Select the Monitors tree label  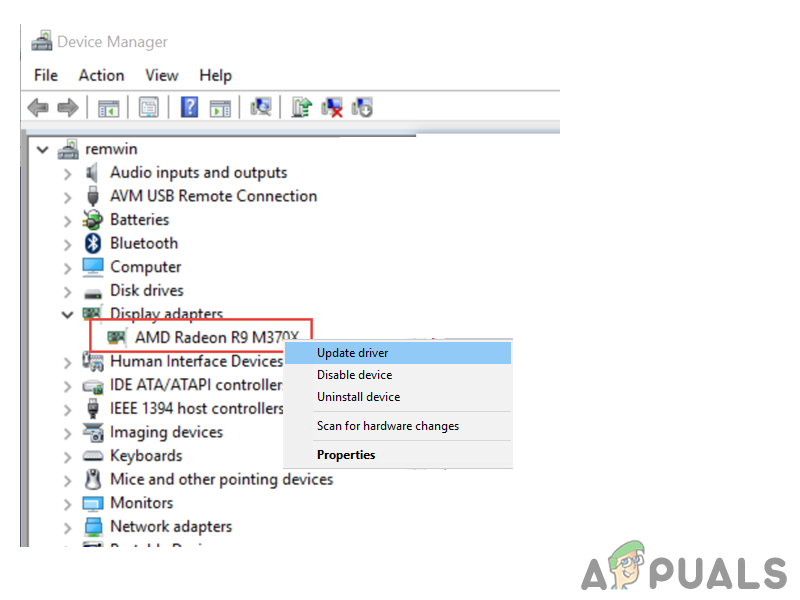point(142,503)
